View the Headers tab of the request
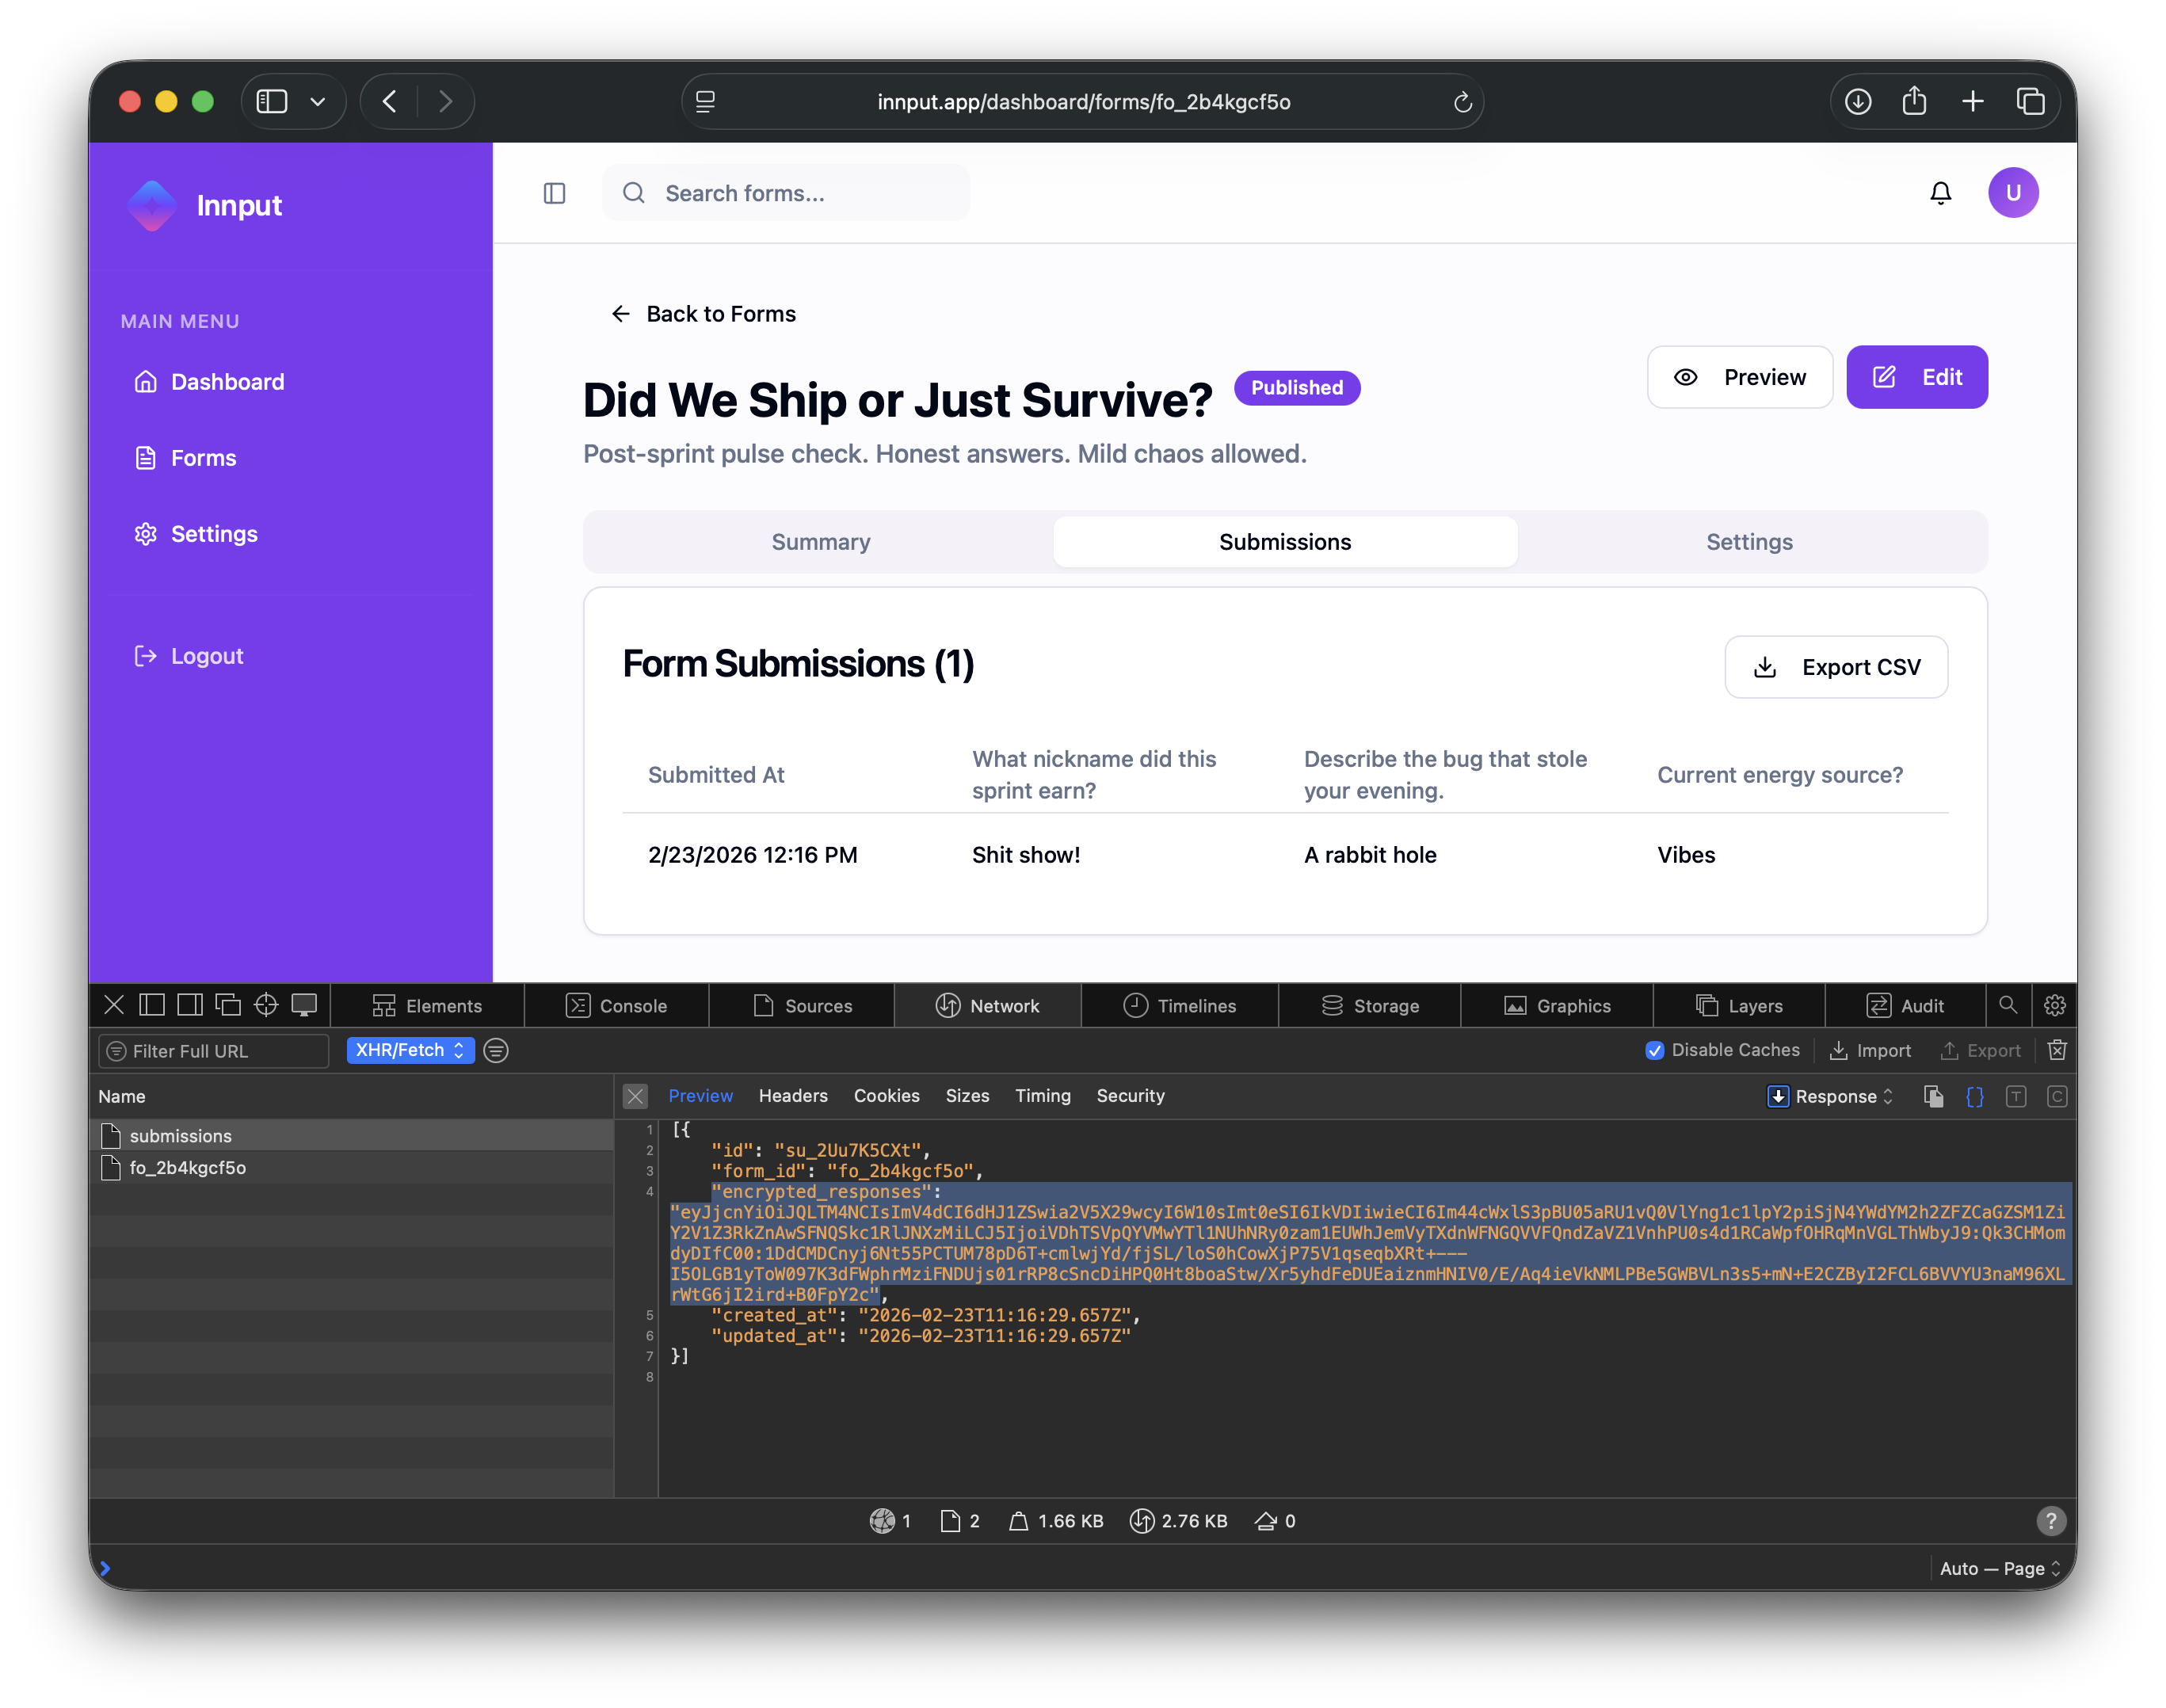Image resolution: width=2166 pixels, height=1708 pixels. tap(793, 1096)
